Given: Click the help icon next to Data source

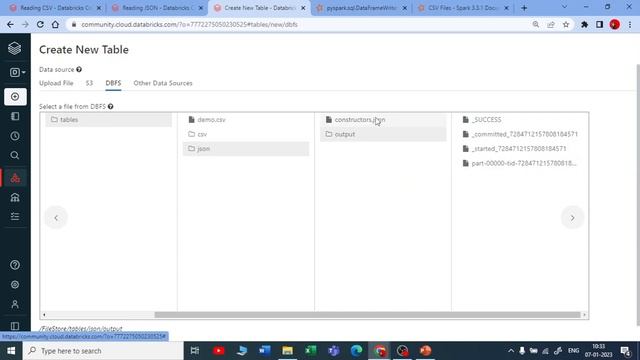Looking at the screenshot, I should [x=79, y=69].
